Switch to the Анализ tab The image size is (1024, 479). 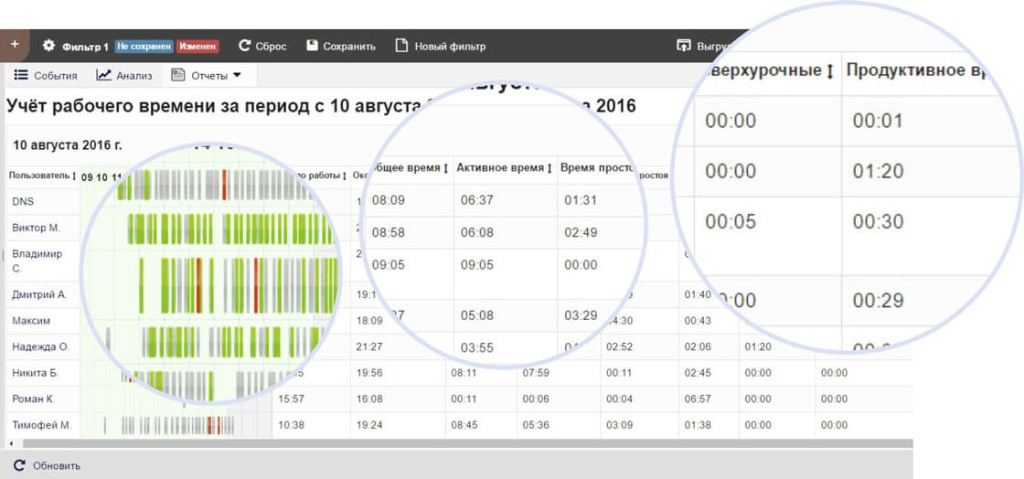point(124,75)
